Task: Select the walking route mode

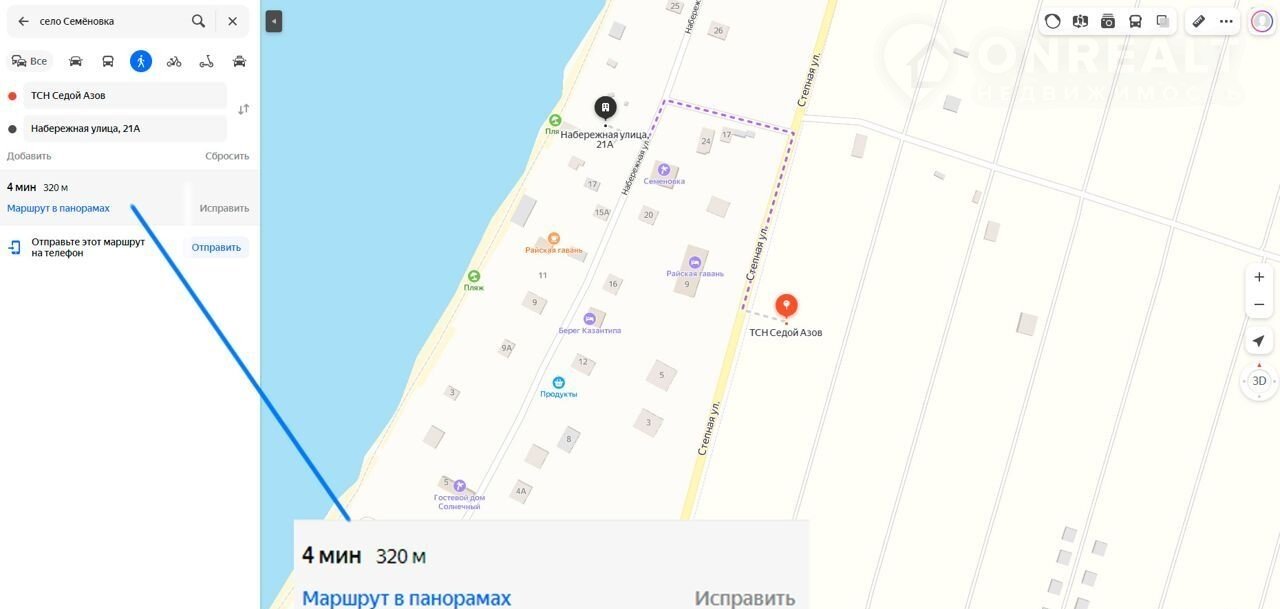Action: click(x=141, y=61)
